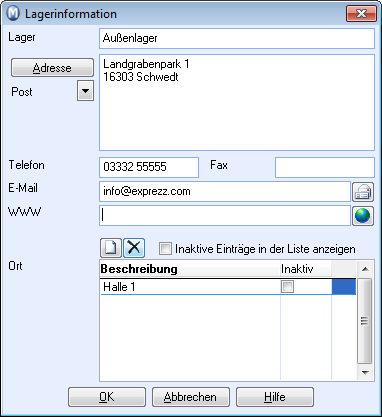The height and width of the screenshot is (417, 382).
Task: Open website via the globe icon
Action: [363, 216]
